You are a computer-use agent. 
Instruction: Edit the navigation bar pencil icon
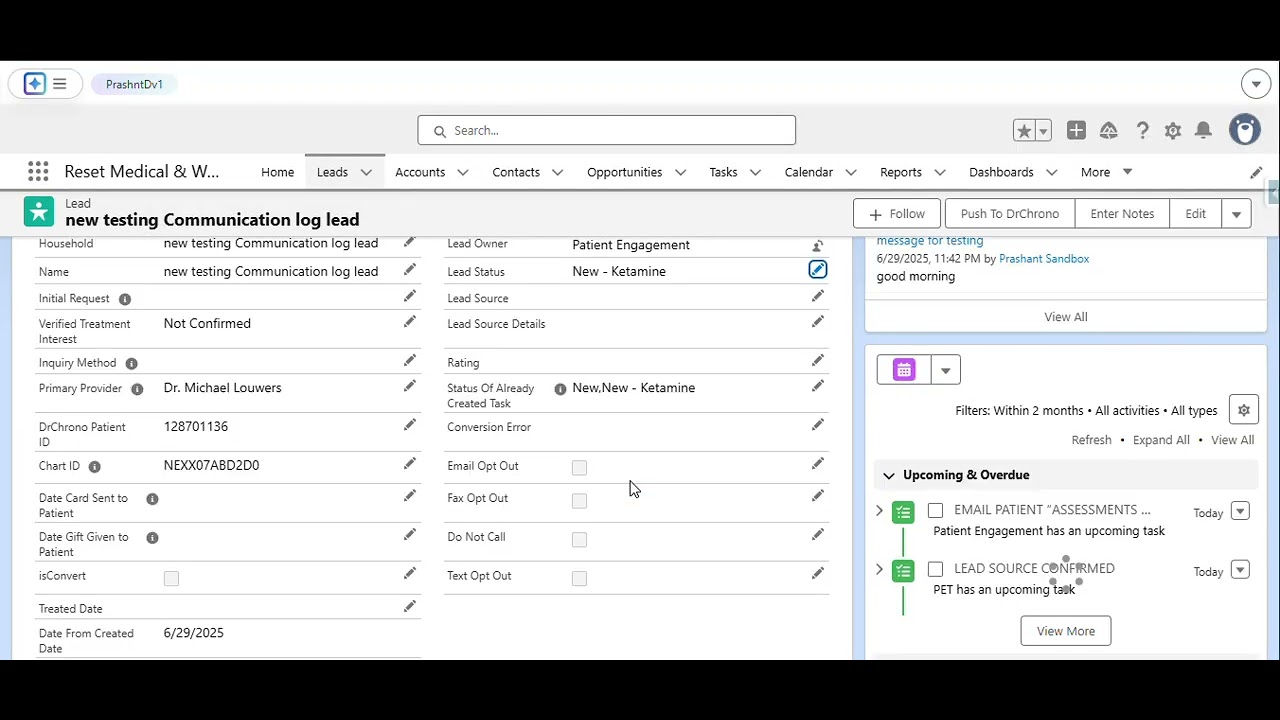tap(1256, 172)
